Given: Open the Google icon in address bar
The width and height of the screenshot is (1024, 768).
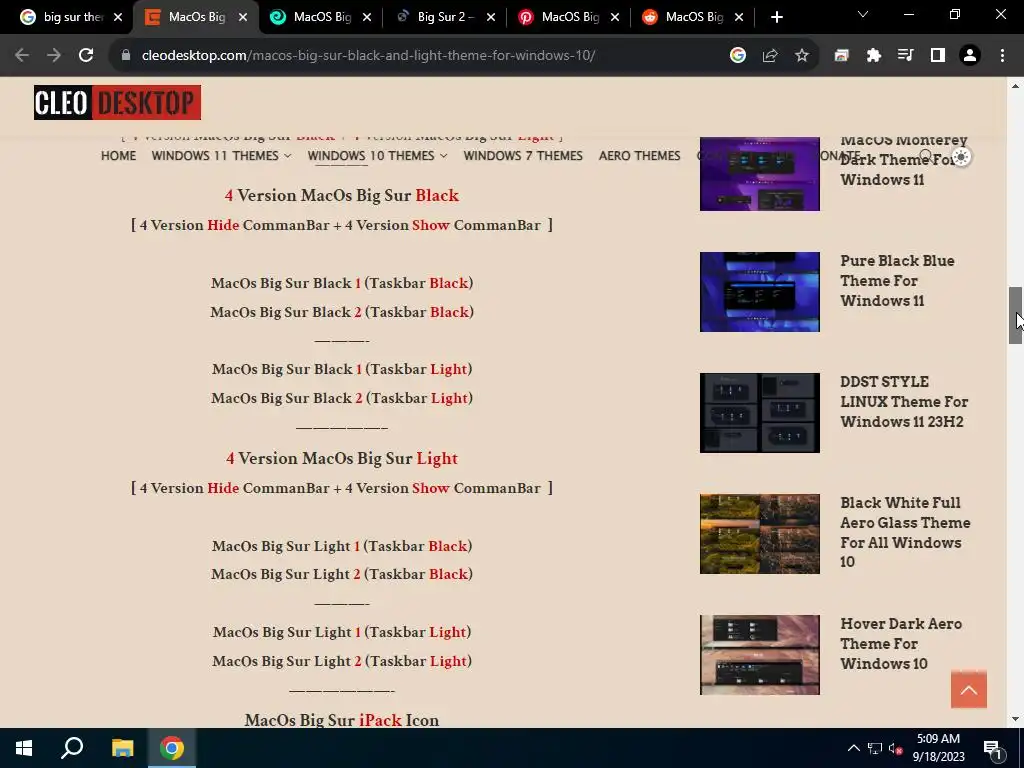Looking at the screenshot, I should click(x=738, y=56).
